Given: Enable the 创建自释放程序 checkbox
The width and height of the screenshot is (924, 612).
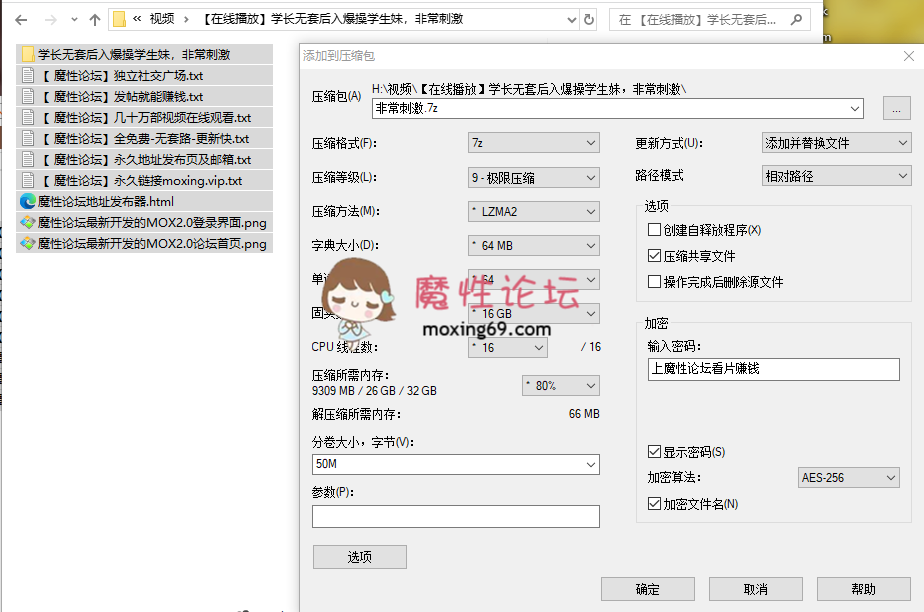Looking at the screenshot, I should (x=655, y=230).
